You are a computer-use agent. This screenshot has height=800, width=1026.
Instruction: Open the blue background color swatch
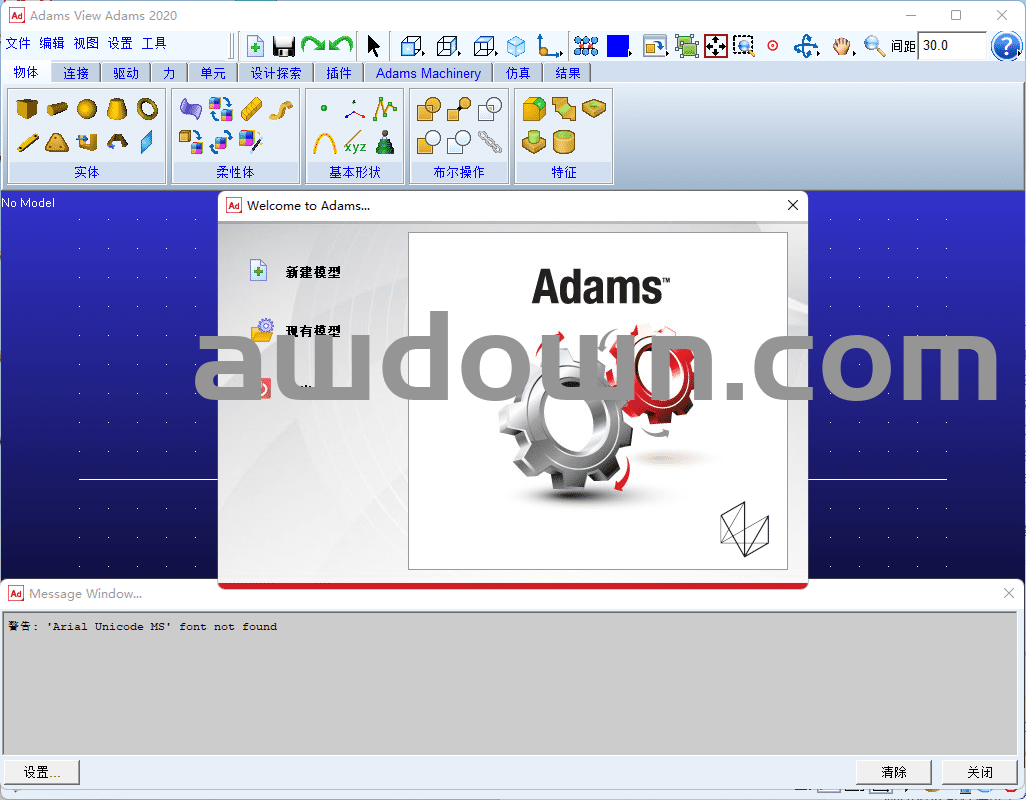(x=618, y=46)
